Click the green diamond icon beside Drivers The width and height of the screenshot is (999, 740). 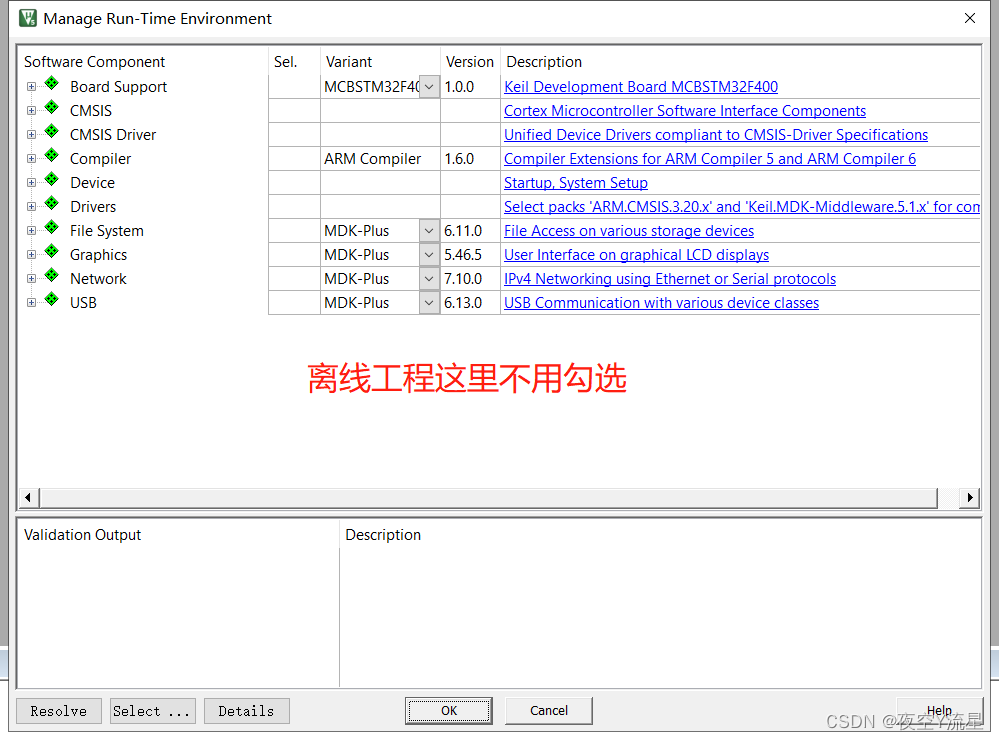pyautogui.click(x=52, y=204)
